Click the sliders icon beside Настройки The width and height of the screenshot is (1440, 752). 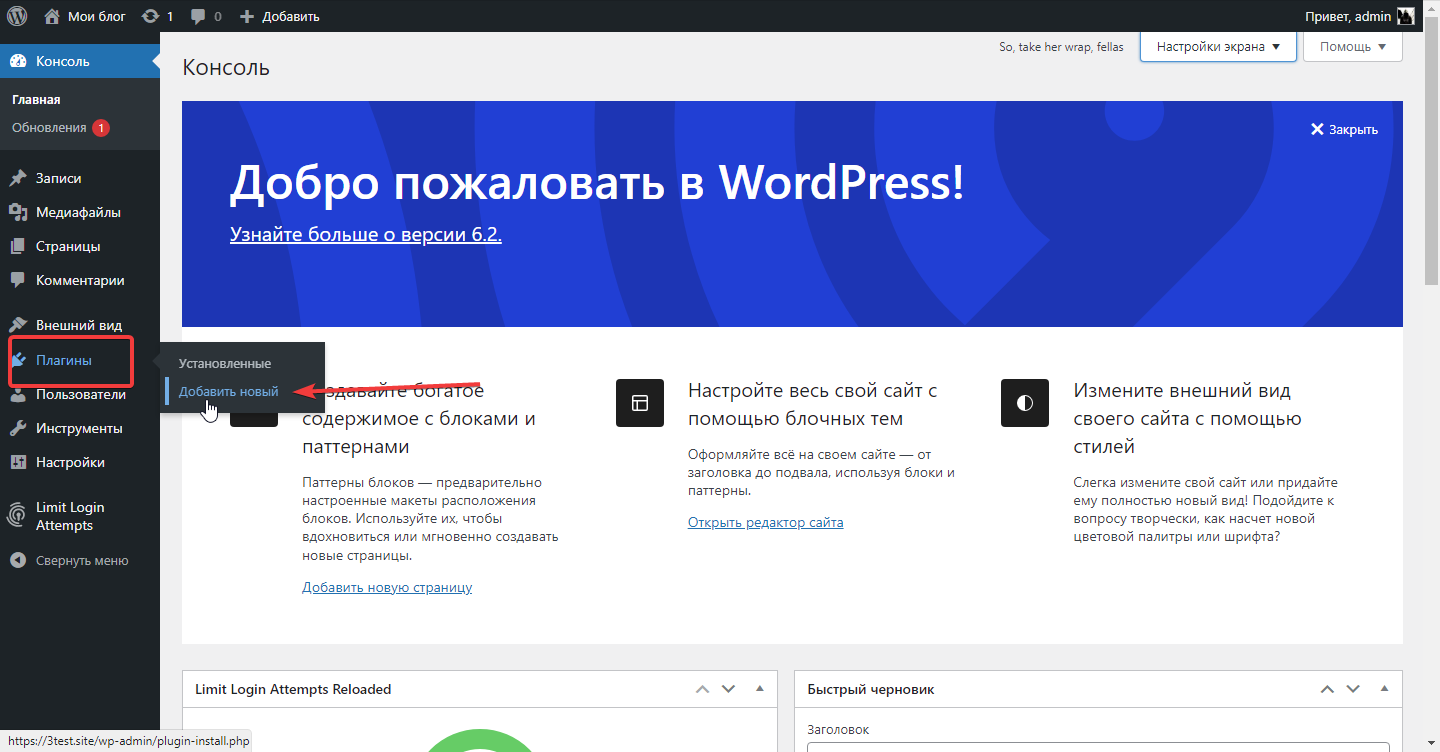click(x=18, y=462)
